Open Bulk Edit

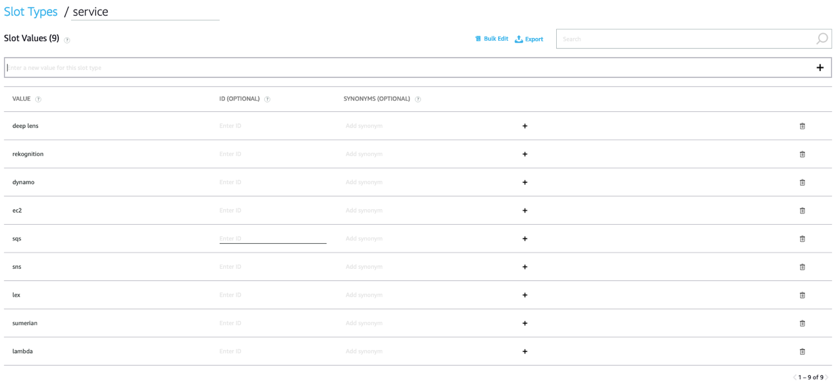click(492, 39)
